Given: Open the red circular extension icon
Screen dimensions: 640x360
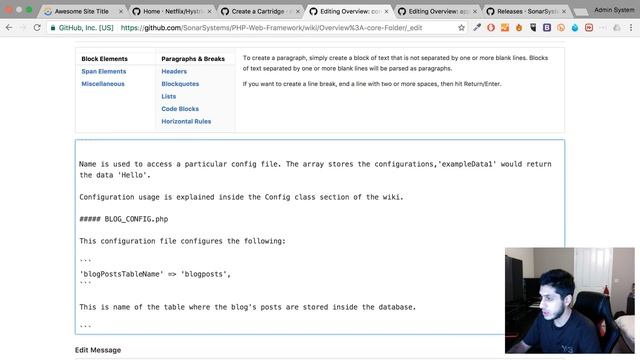Looking at the screenshot, I should pyautogui.click(x=491, y=28).
